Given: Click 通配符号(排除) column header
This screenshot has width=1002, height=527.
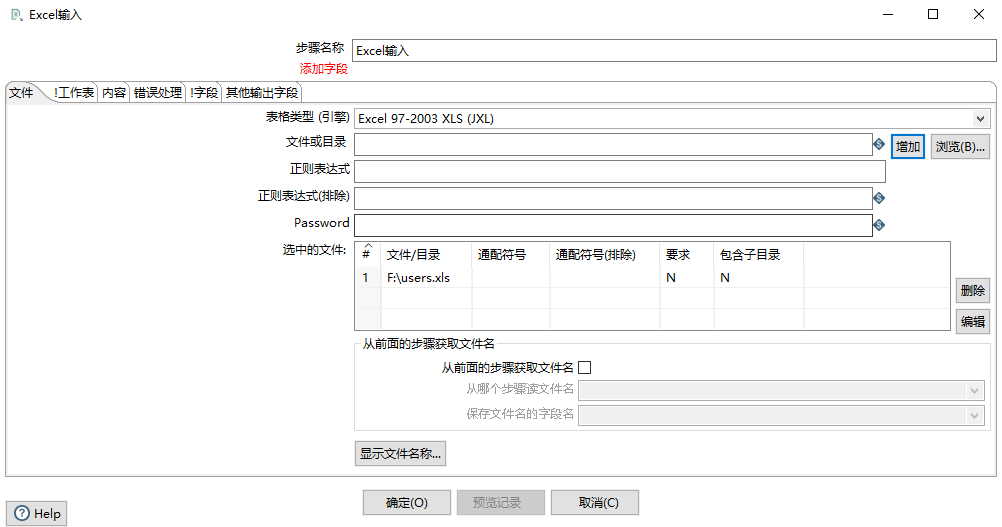Looking at the screenshot, I should [x=605, y=254].
